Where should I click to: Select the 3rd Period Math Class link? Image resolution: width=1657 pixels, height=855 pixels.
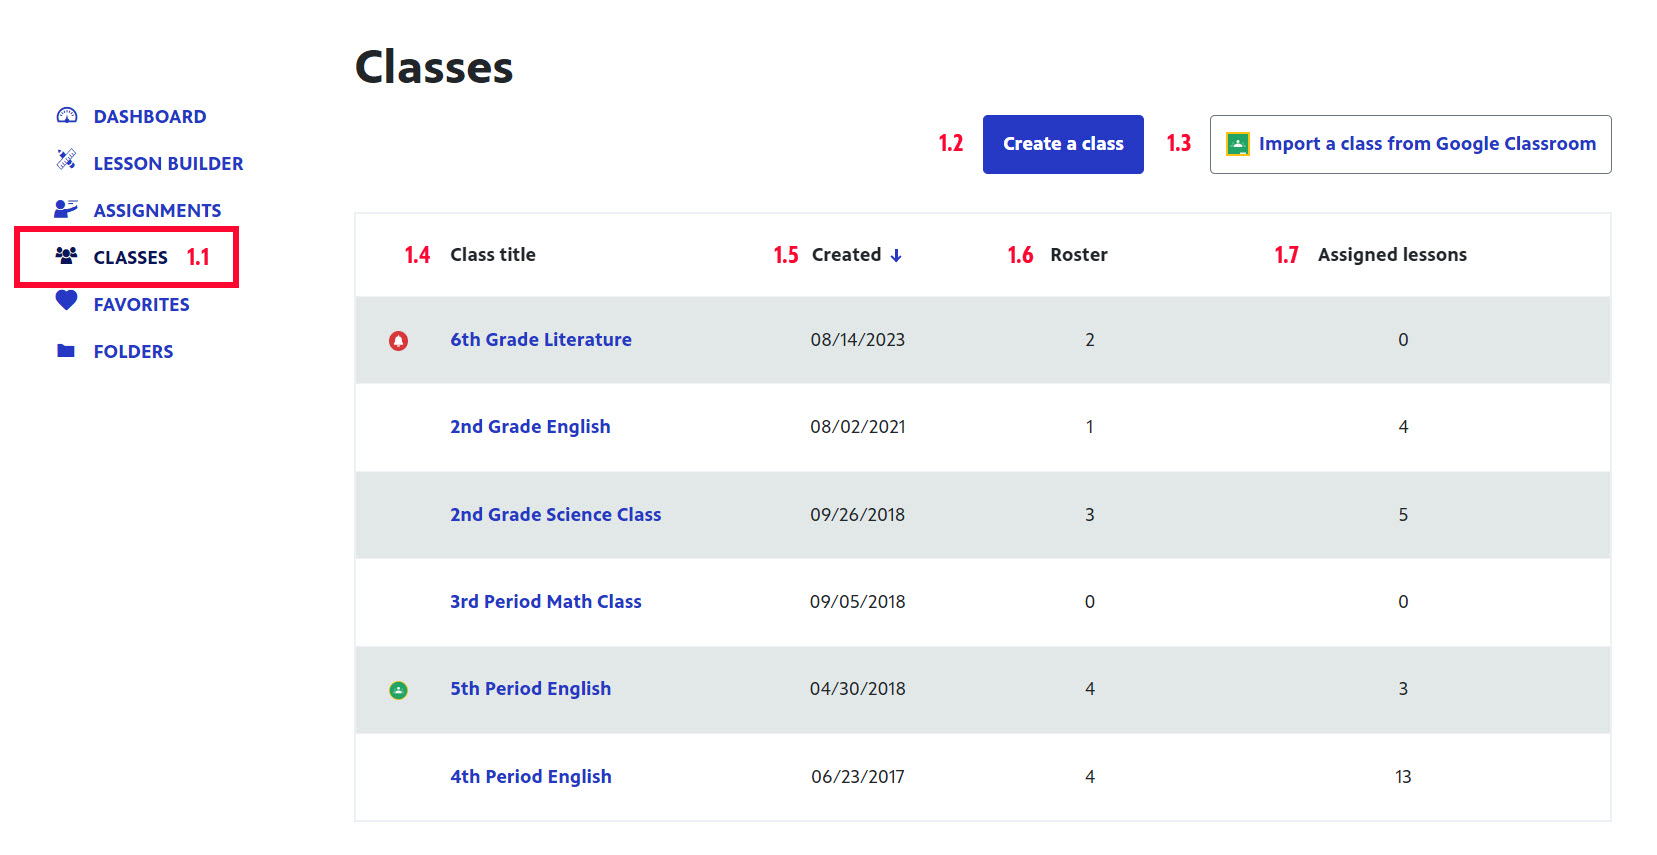tap(545, 602)
